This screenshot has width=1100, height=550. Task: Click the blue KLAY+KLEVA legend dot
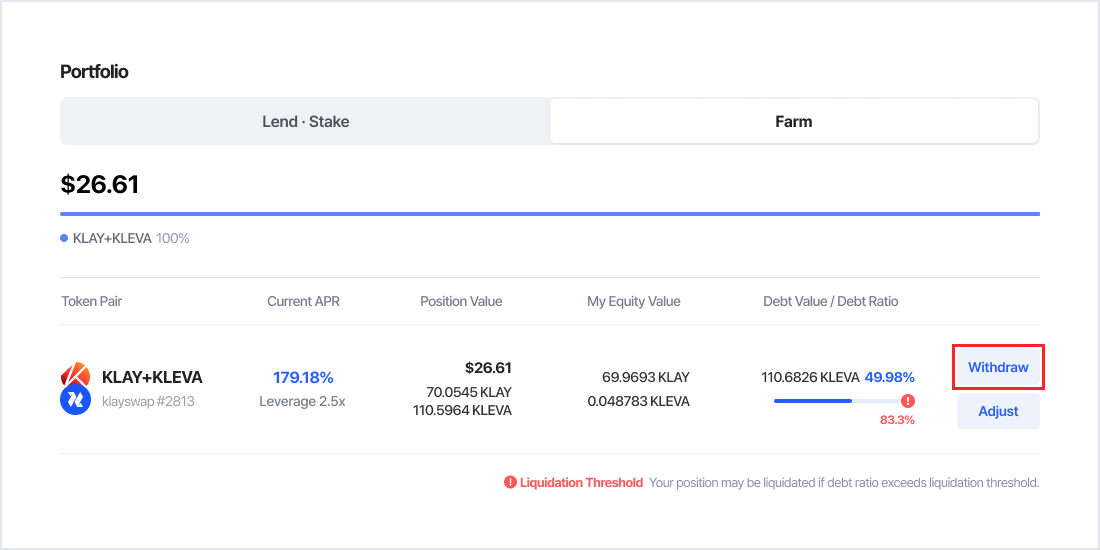[64, 238]
